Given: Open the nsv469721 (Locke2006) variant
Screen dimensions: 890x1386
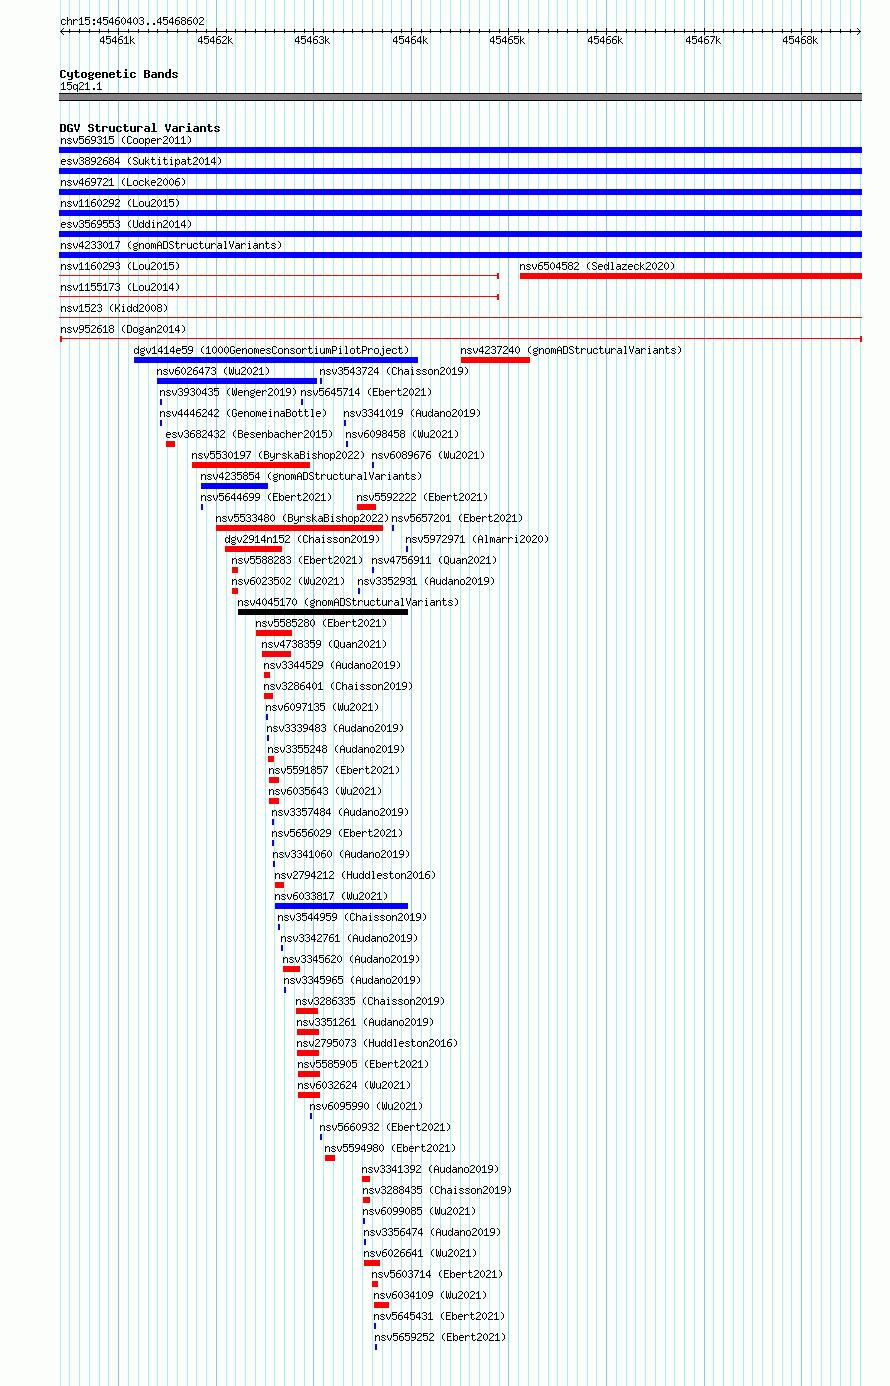Looking at the screenshot, I should click(123, 183).
